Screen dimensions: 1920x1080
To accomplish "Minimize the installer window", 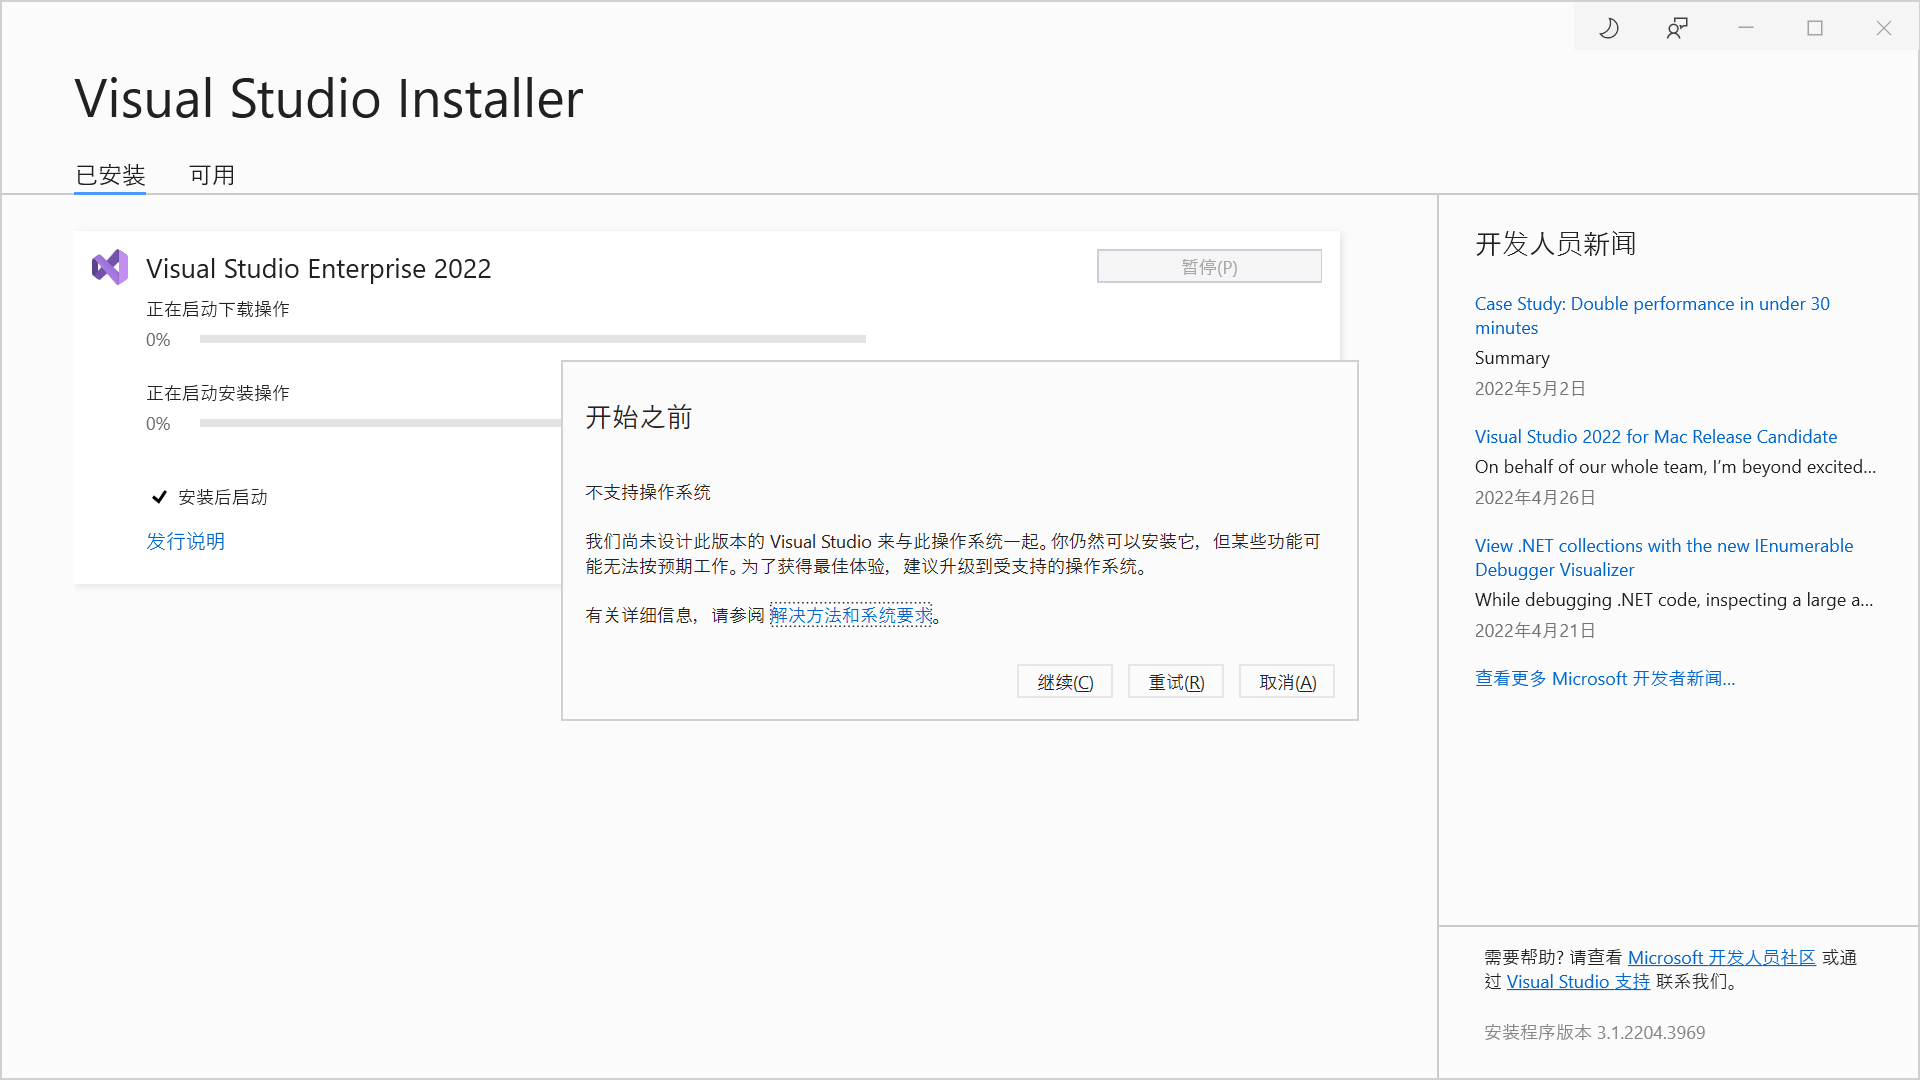I will (x=1746, y=28).
